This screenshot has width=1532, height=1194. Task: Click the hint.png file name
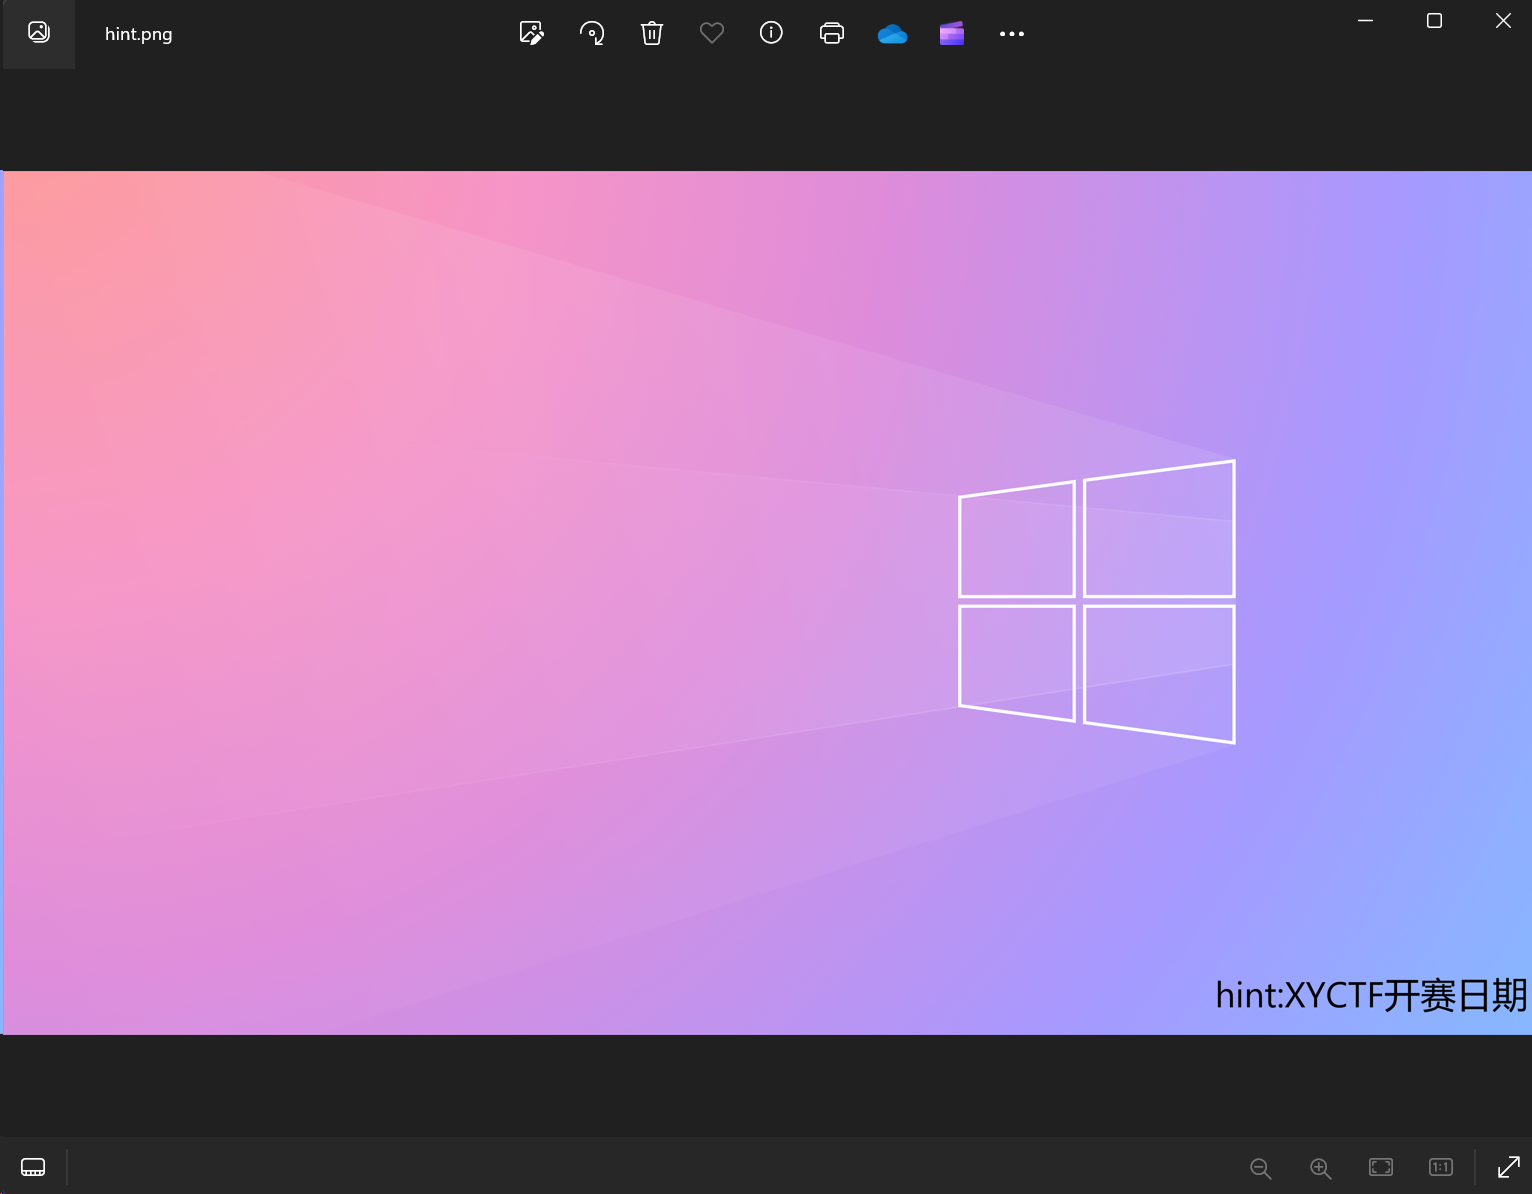tap(138, 34)
